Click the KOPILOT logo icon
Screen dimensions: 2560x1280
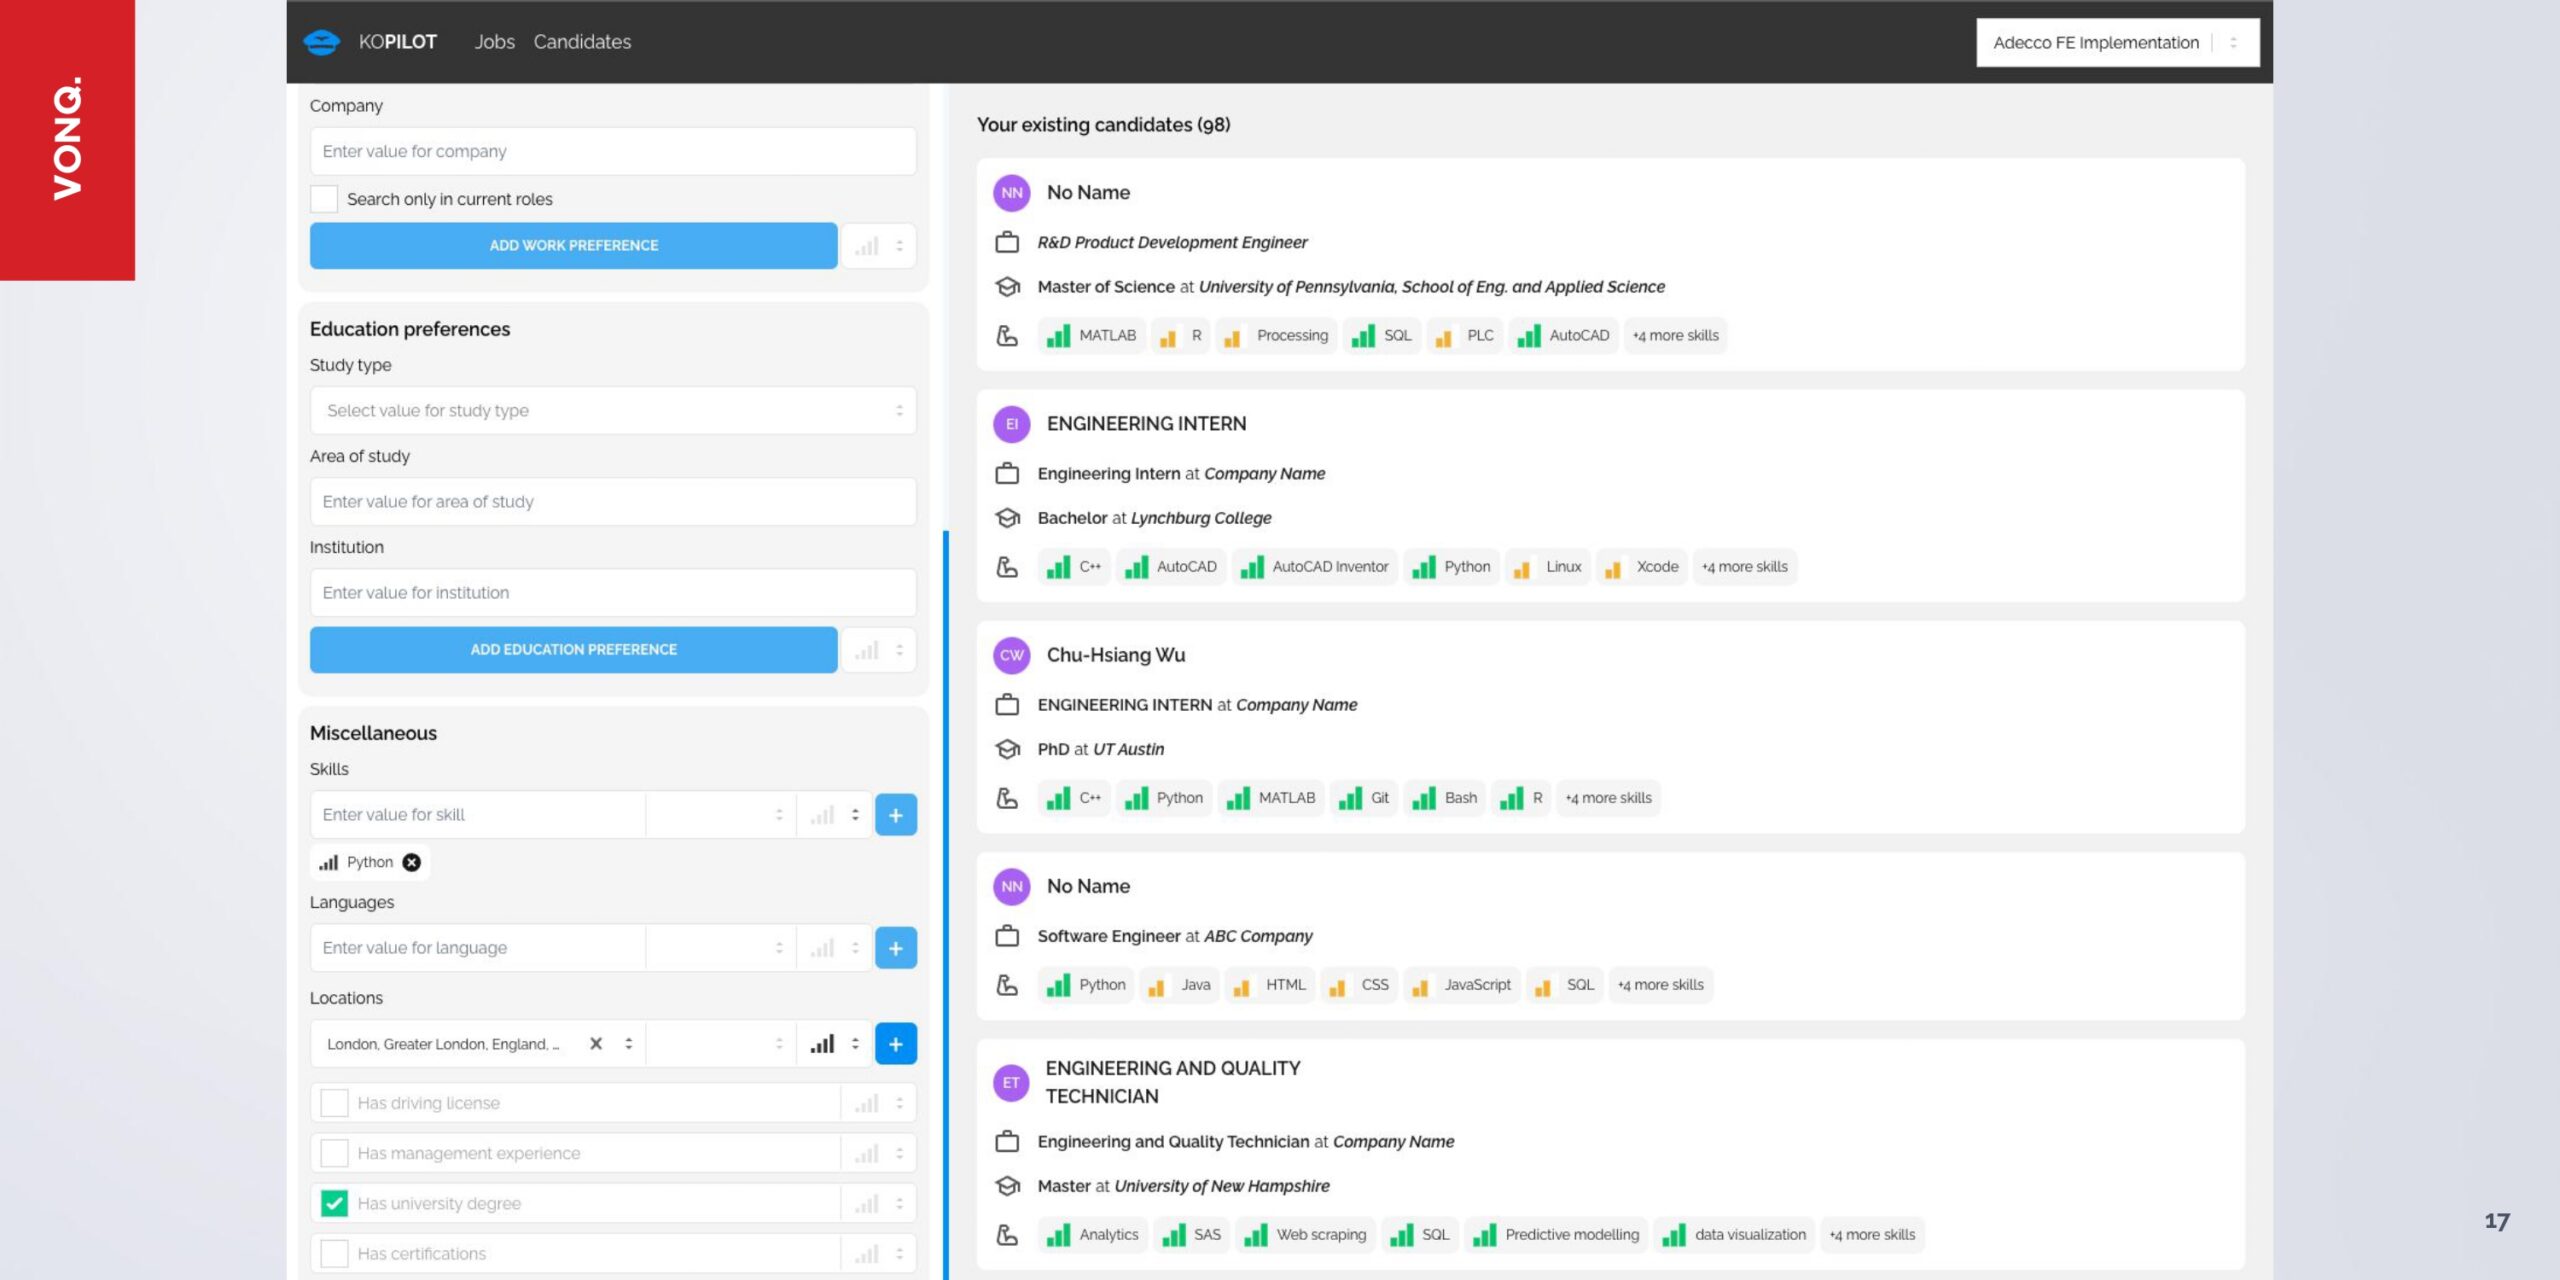coord(320,41)
